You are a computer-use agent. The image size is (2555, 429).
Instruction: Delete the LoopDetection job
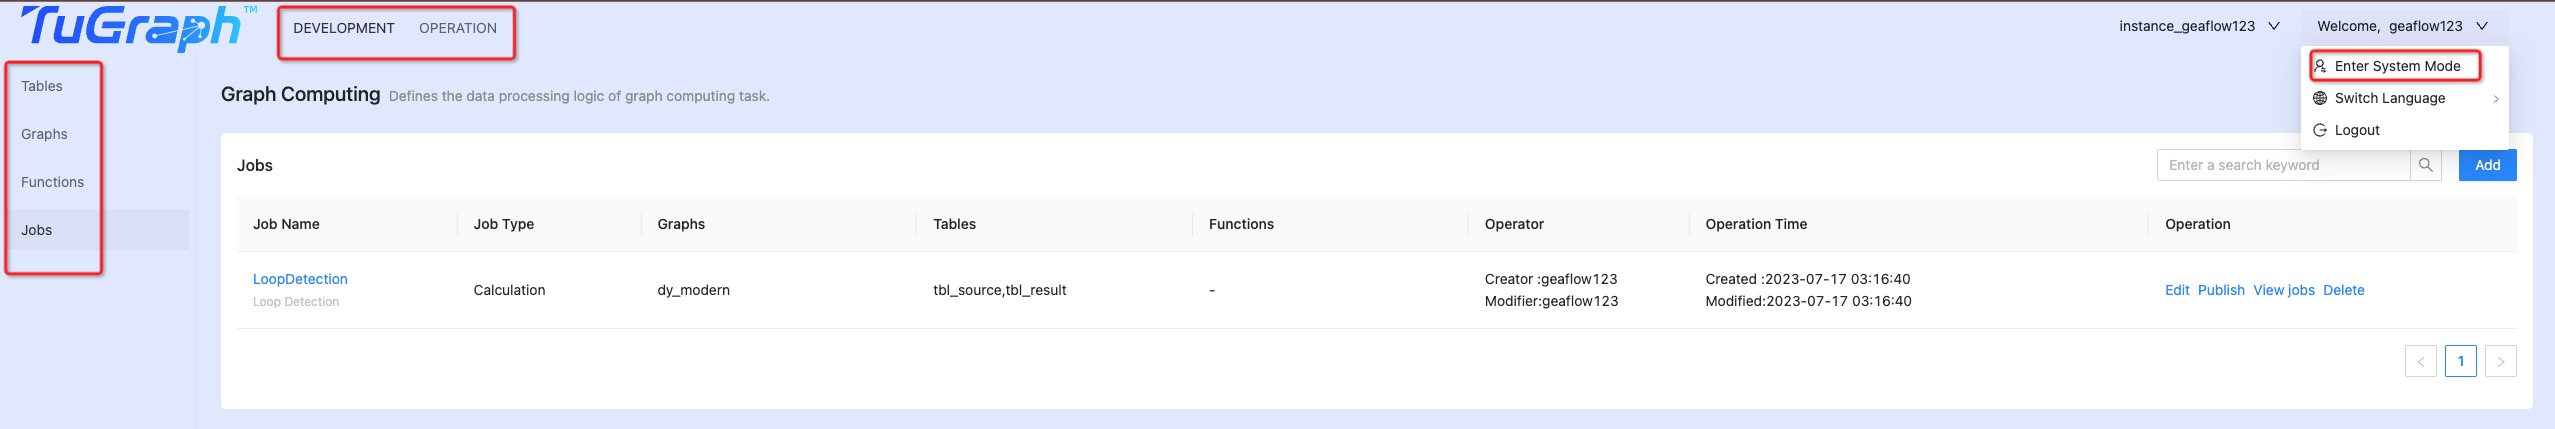pos(2343,290)
